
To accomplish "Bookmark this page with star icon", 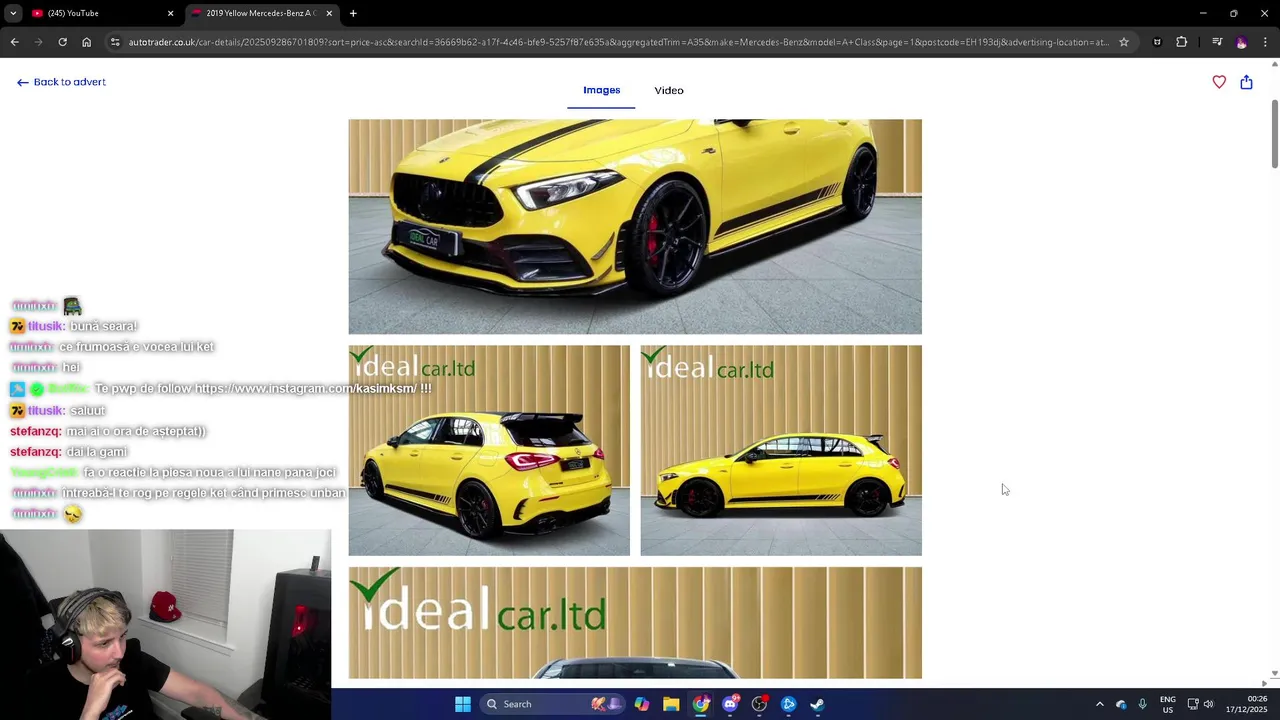I will 1124,42.
